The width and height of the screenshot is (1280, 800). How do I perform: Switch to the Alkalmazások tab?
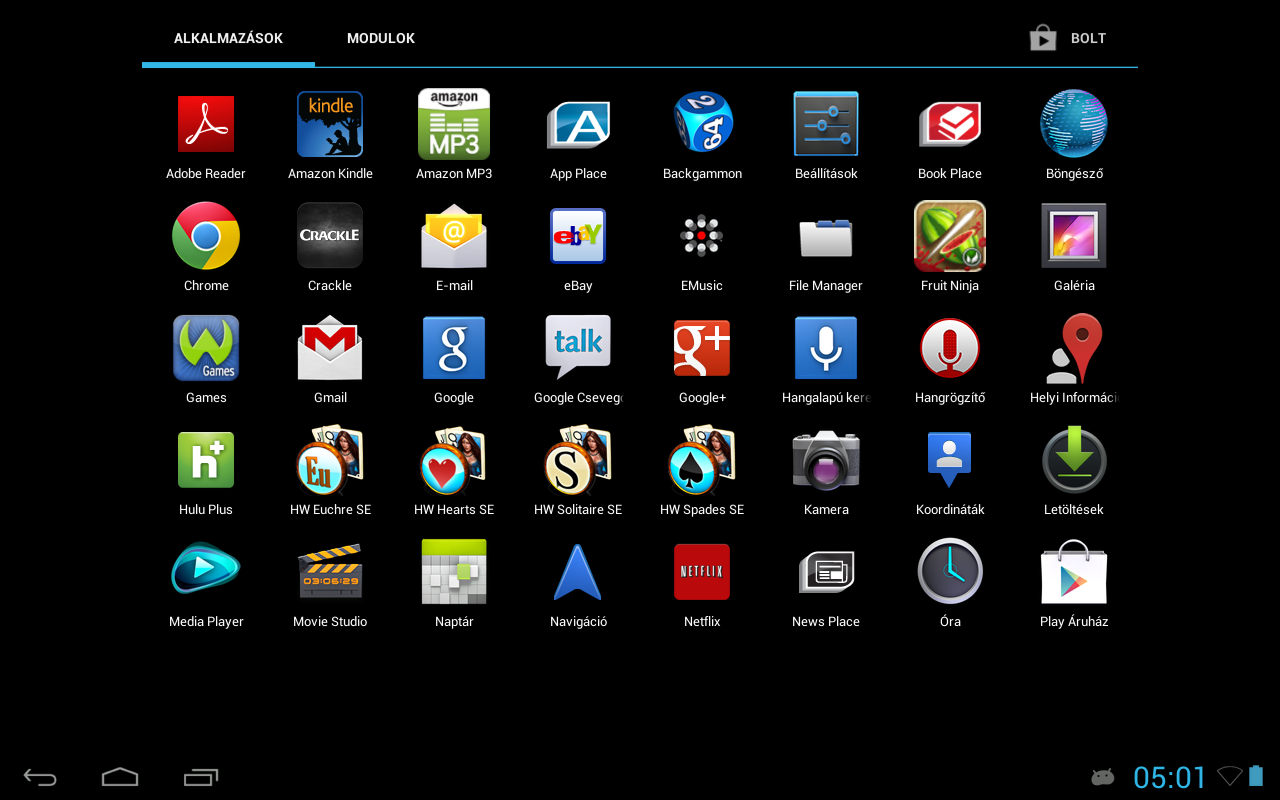[228, 38]
